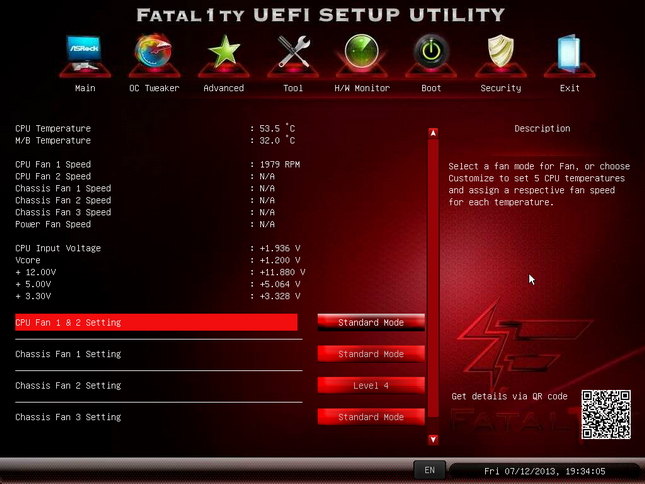Click the scroll up arrow
Viewport: 645px width, 484px height.
(433, 133)
